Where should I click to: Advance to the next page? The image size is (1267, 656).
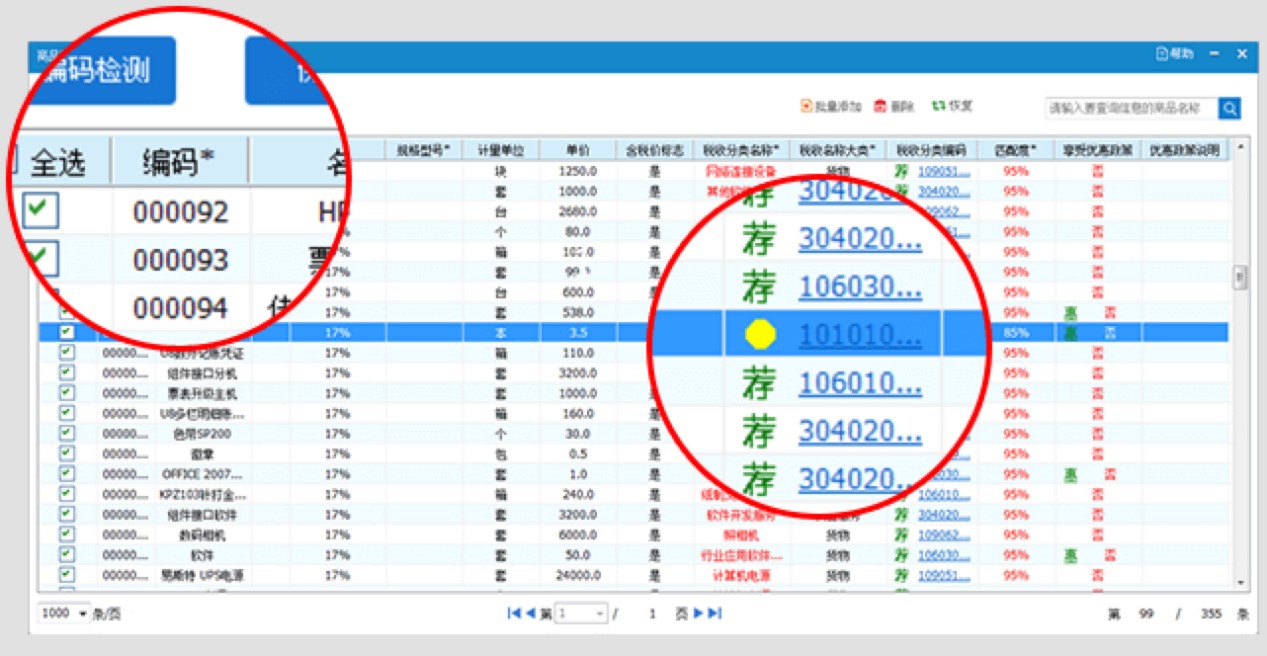[x=699, y=613]
